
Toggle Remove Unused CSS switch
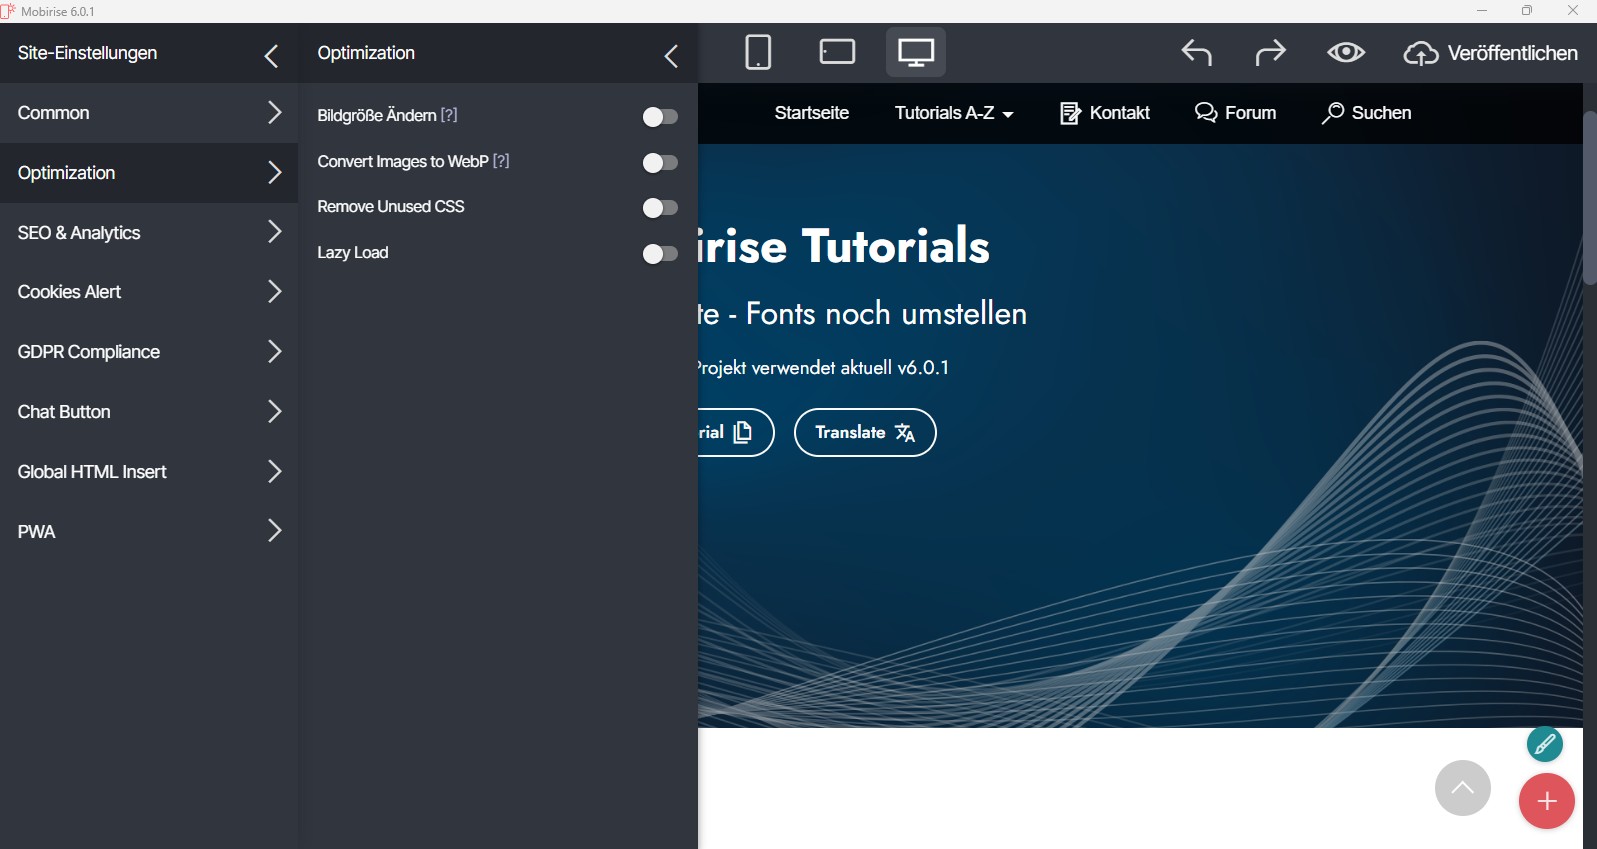click(x=660, y=208)
